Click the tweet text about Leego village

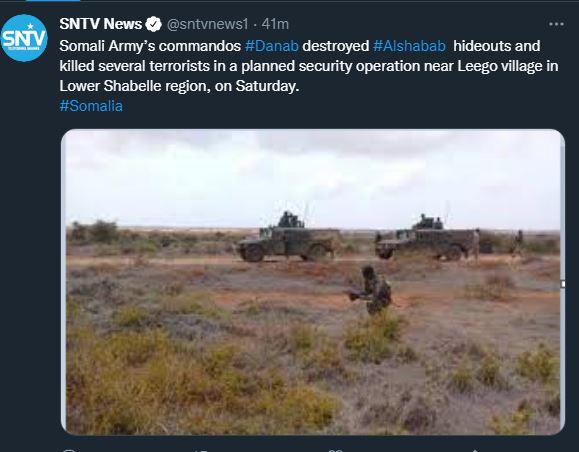pyautogui.click(x=309, y=66)
